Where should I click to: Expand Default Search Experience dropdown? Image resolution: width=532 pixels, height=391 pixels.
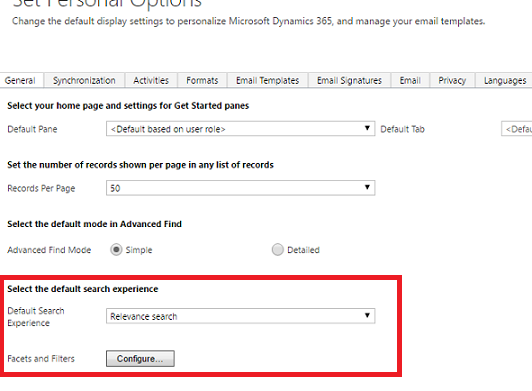click(241, 316)
